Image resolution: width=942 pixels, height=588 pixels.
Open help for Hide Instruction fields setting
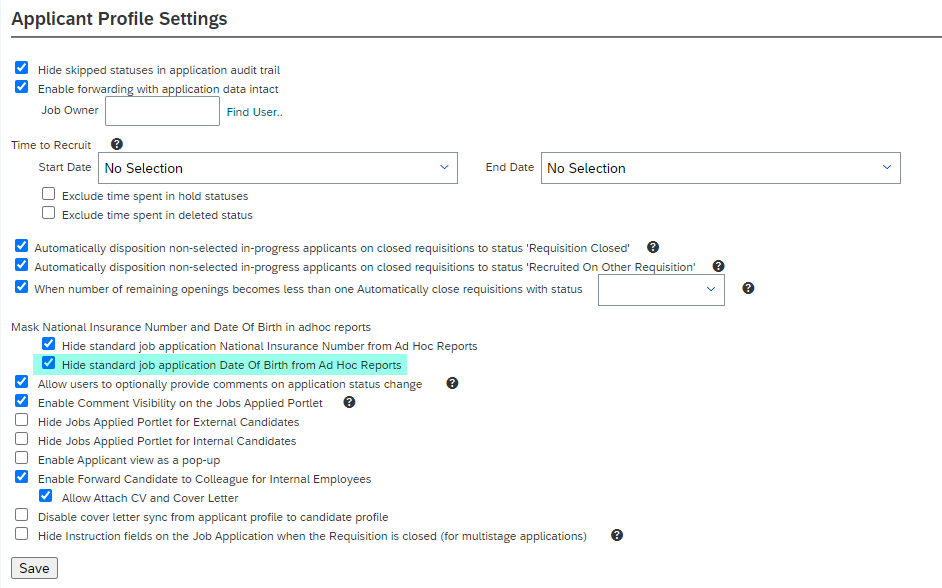coord(617,535)
